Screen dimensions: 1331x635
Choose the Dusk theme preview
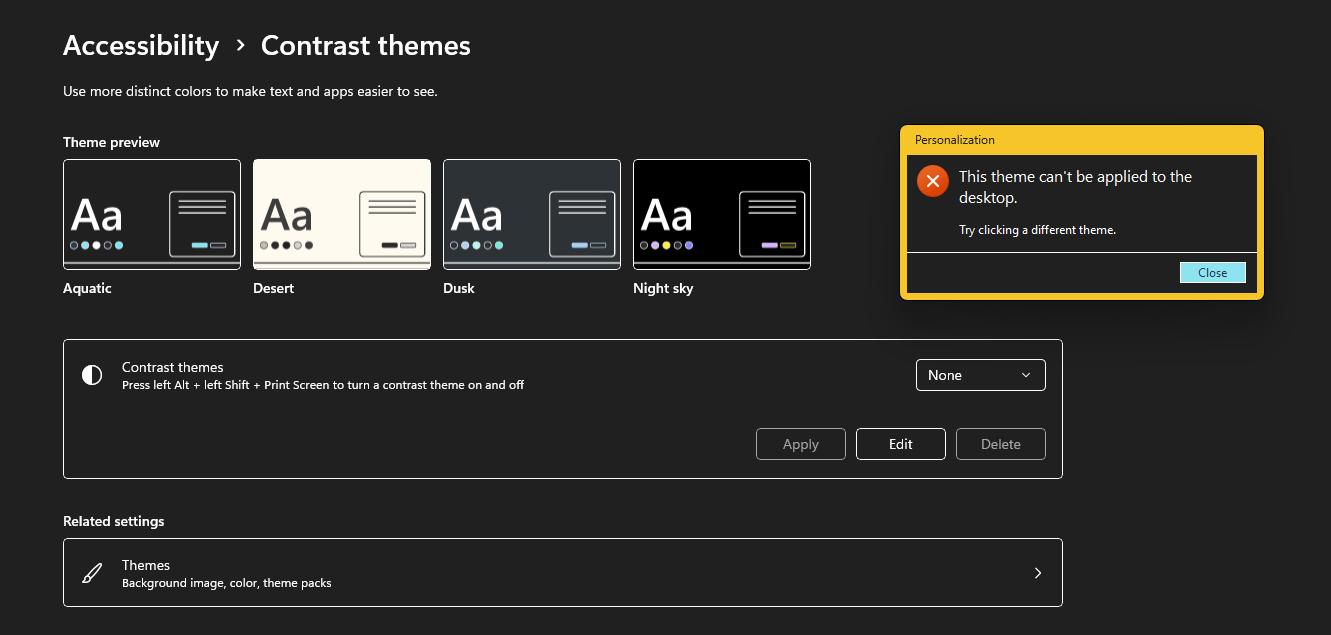[532, 214]
